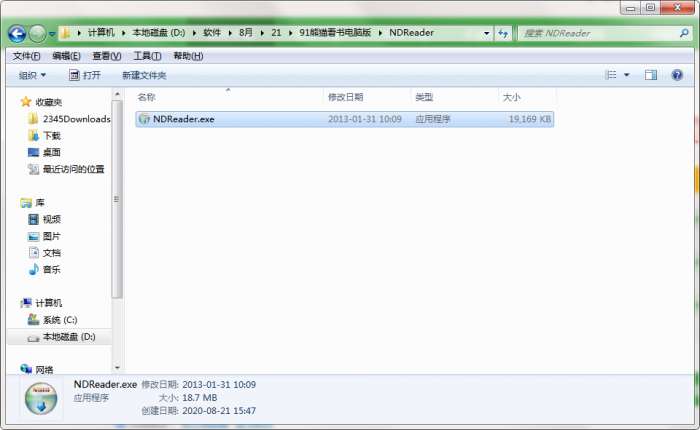
Task: Open 最近访问的位置 in navigation pane
Action: (x=74, y=169)
